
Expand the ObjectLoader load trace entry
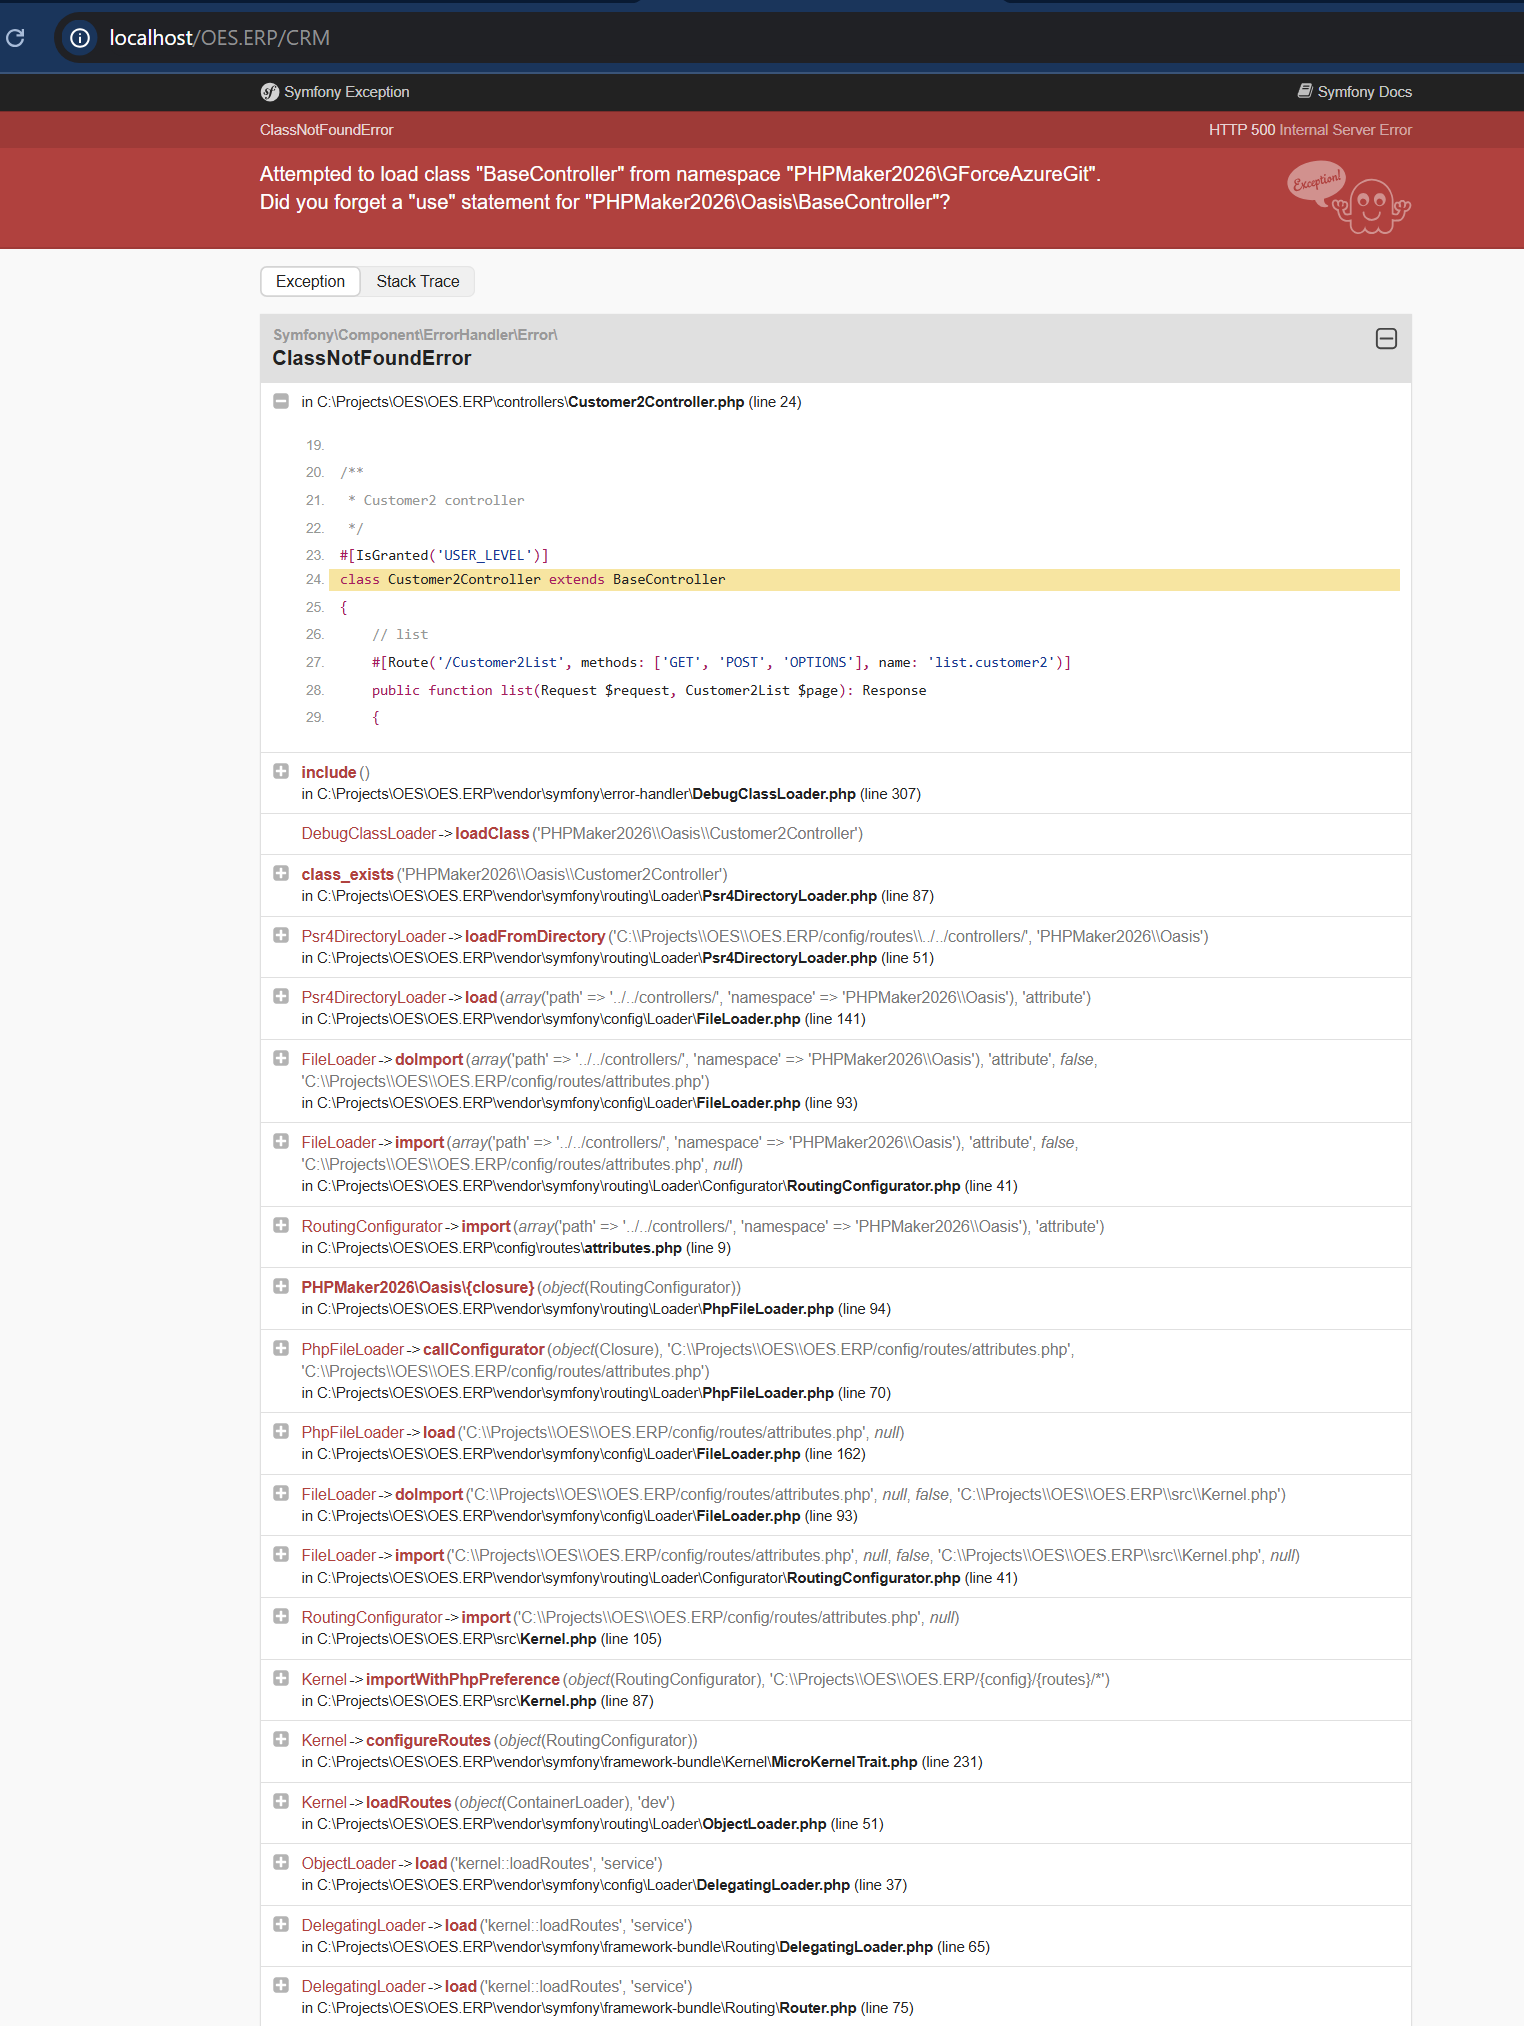point(281,1862)
